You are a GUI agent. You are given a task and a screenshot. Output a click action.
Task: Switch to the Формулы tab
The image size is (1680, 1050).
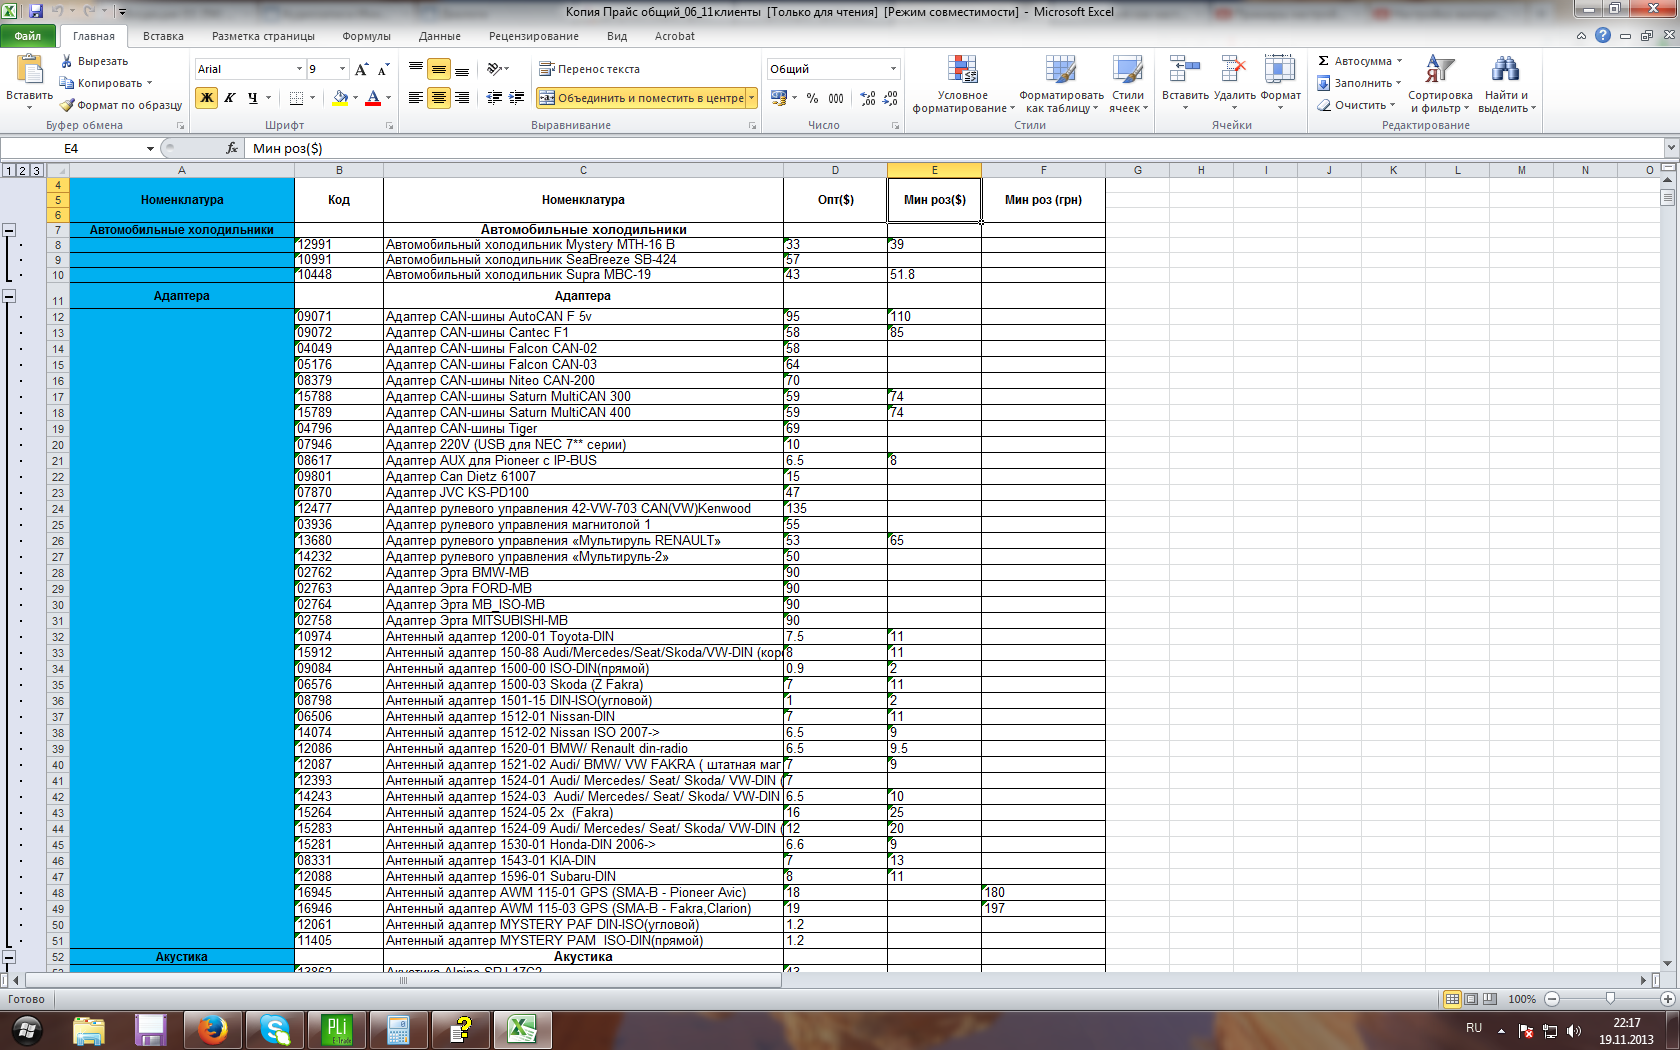coord(366,36)
